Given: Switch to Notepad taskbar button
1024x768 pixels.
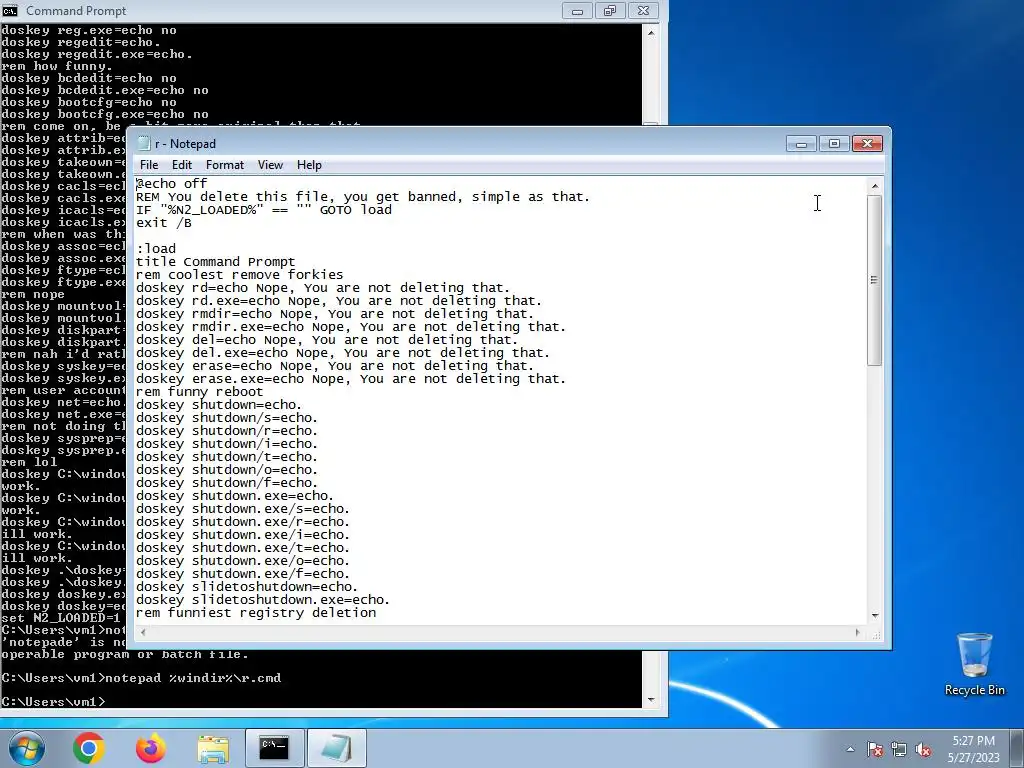Looking at the screenshot, I should (336, 748).
